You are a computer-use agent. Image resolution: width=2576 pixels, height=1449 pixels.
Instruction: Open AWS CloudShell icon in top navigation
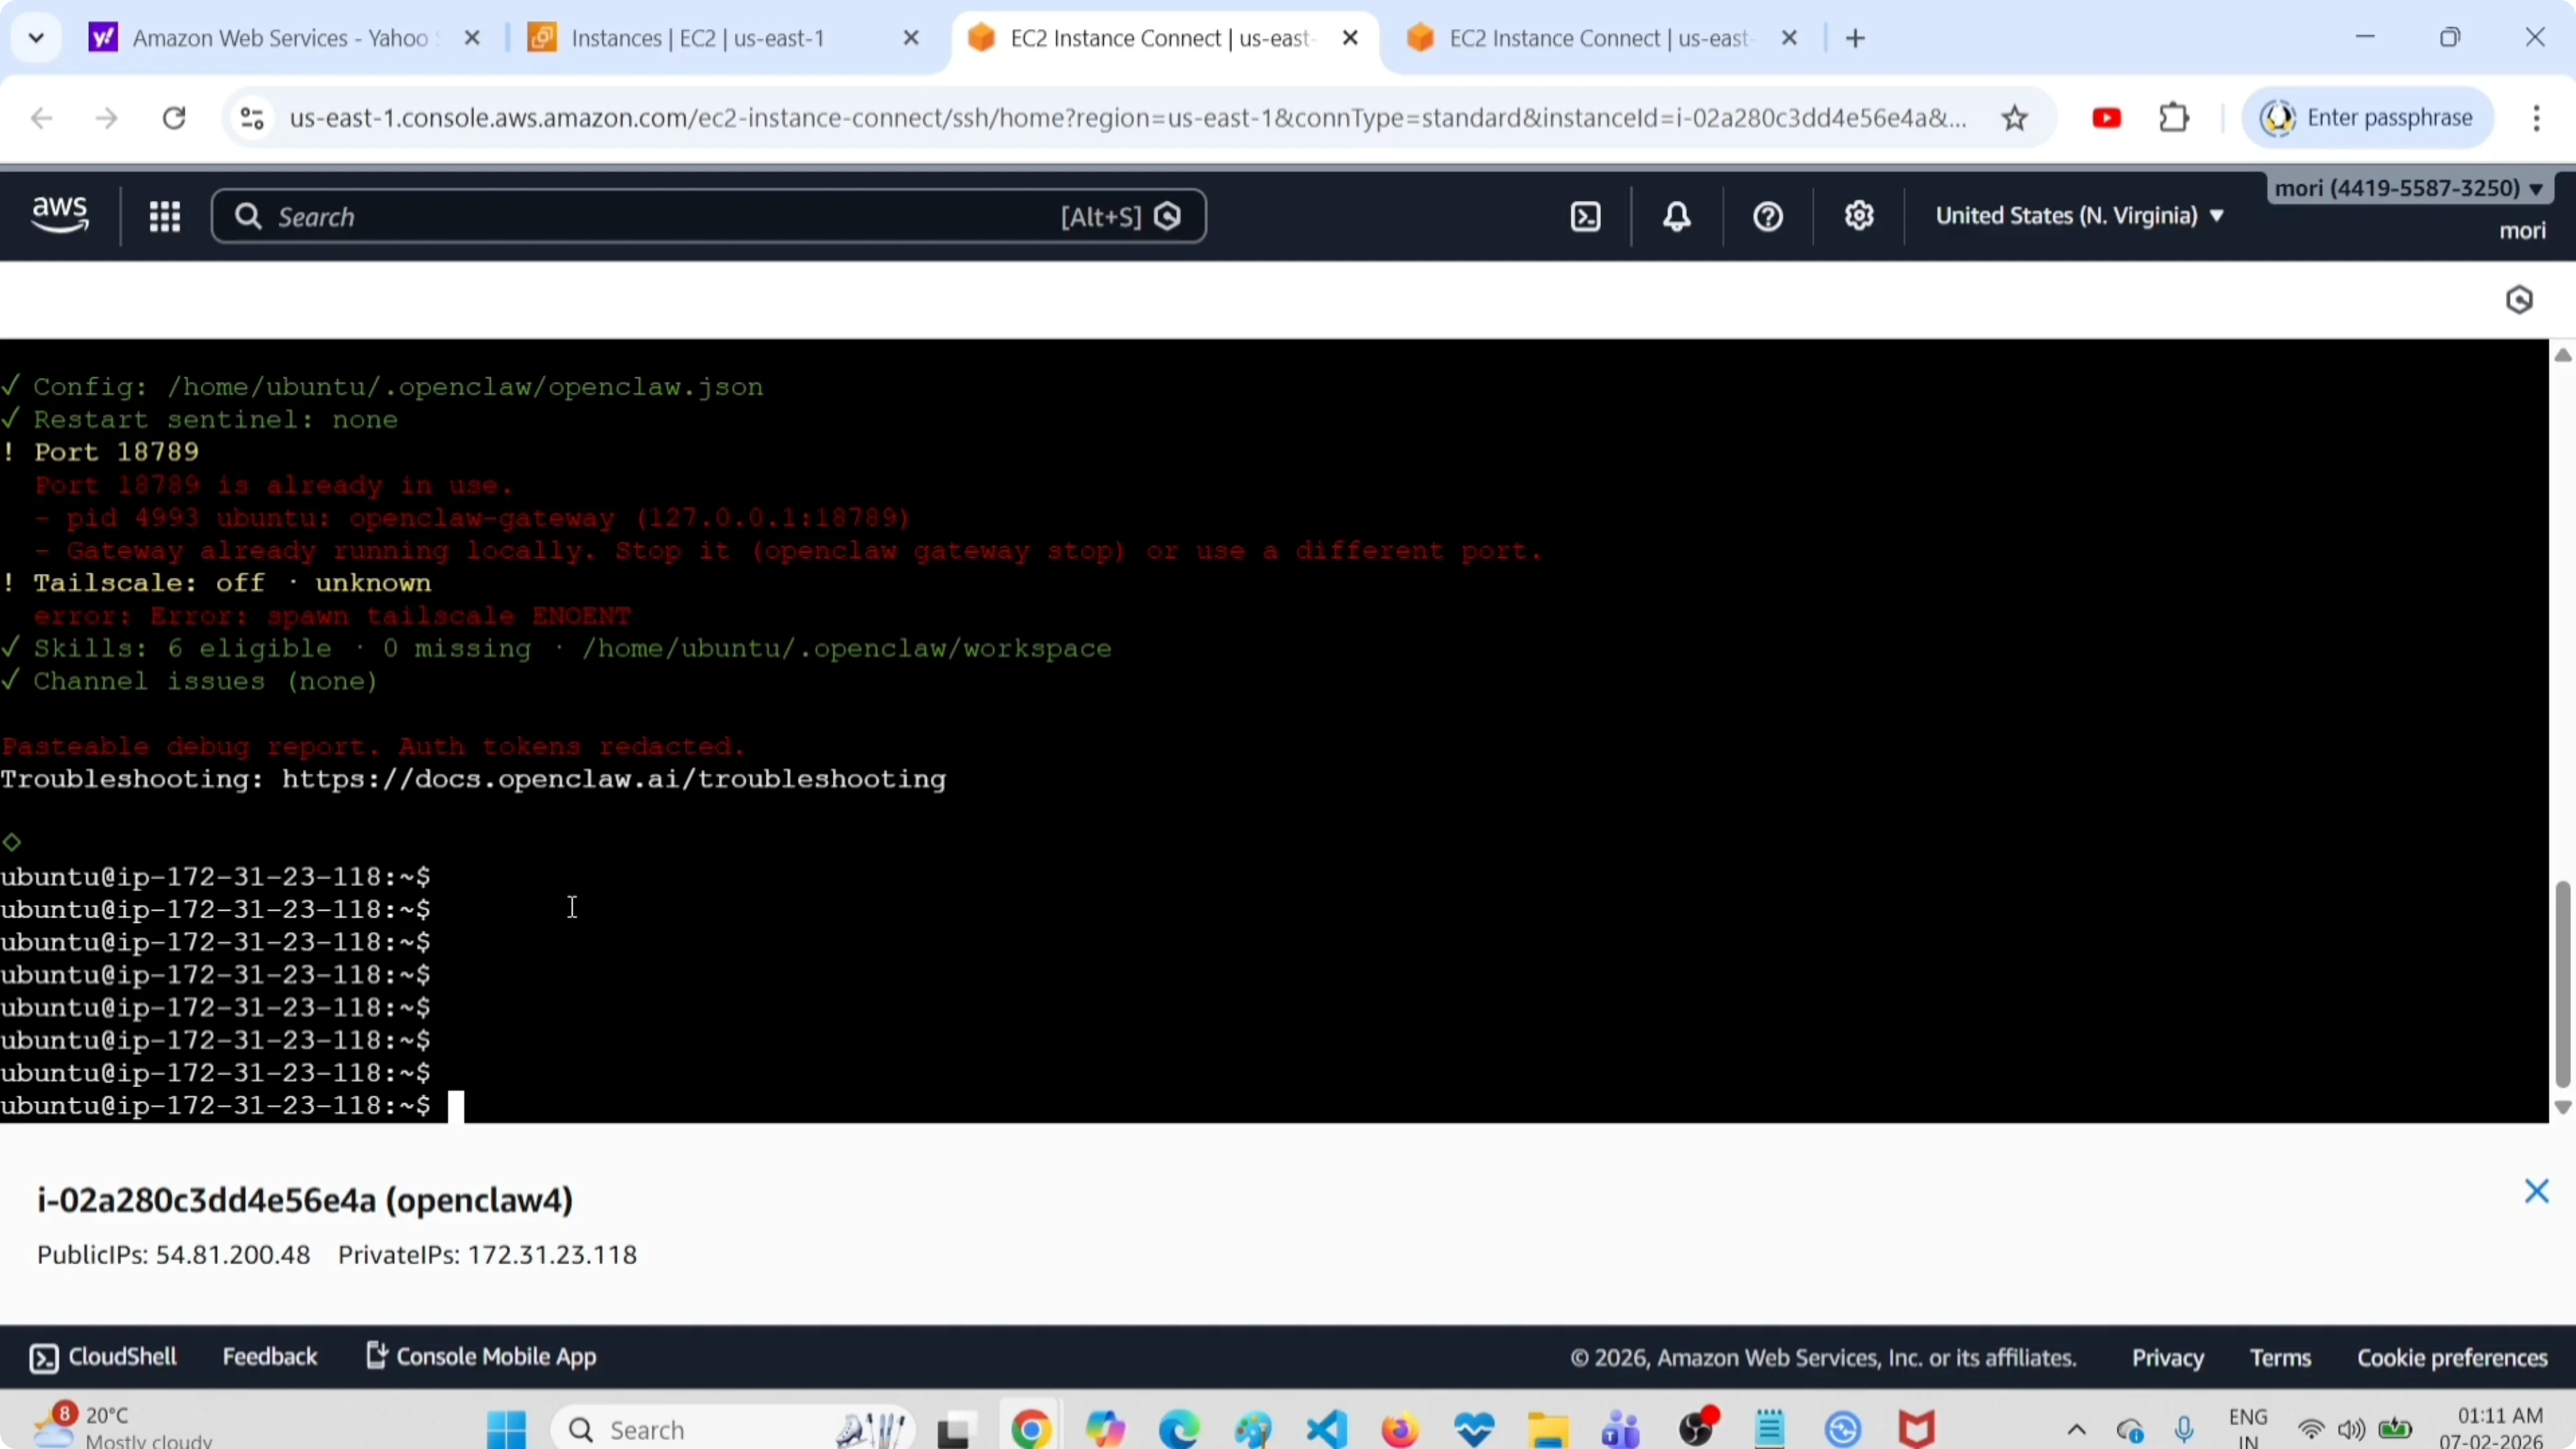coord(1586,217)
